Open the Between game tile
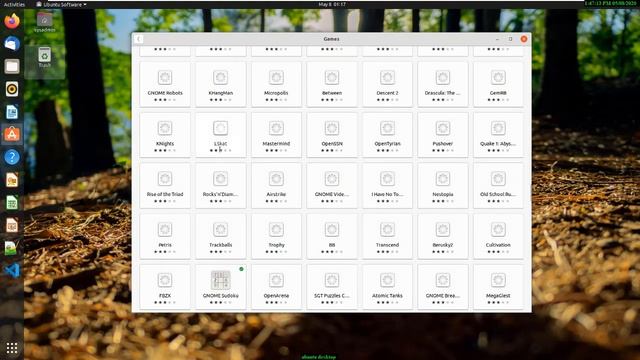Image resolution: width=640 pixels, height=360 pixels. 331,84
